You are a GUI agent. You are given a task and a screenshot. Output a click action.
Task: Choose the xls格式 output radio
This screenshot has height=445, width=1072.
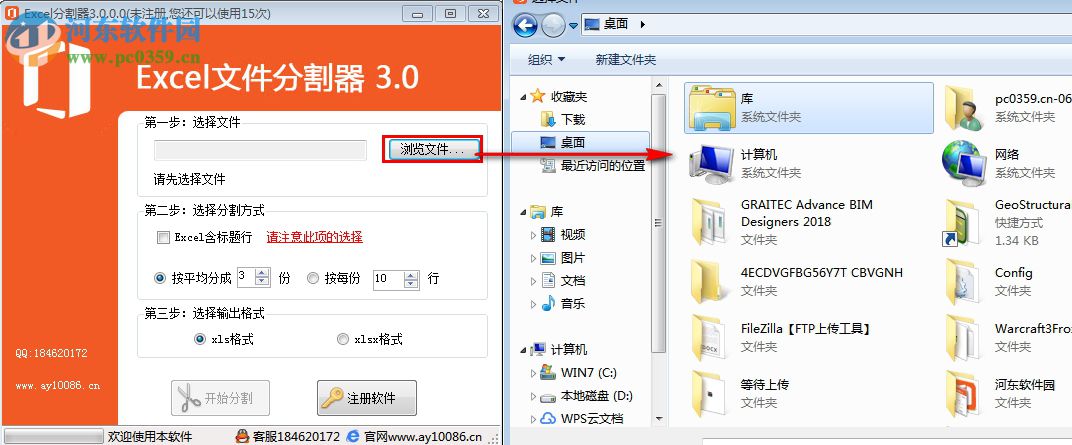pos(200,339)
